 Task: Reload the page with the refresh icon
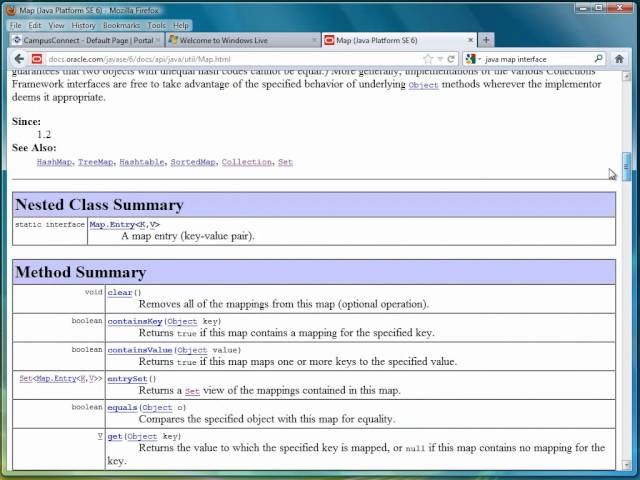[451, 59]
